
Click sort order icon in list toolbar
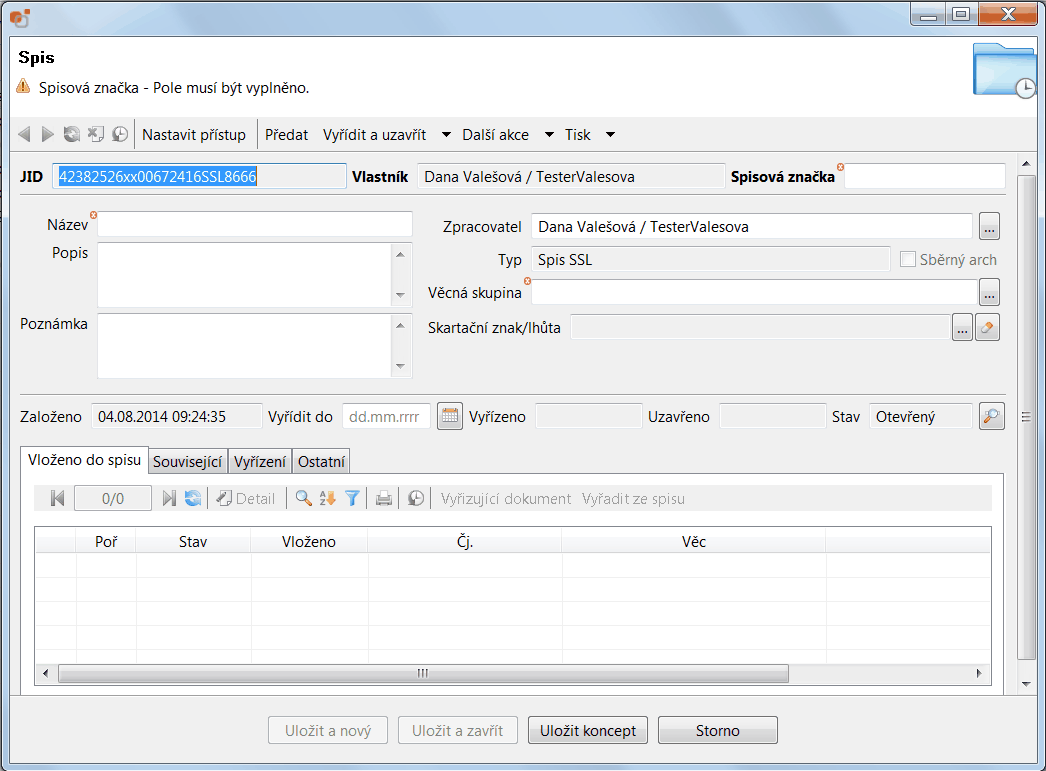327,498
